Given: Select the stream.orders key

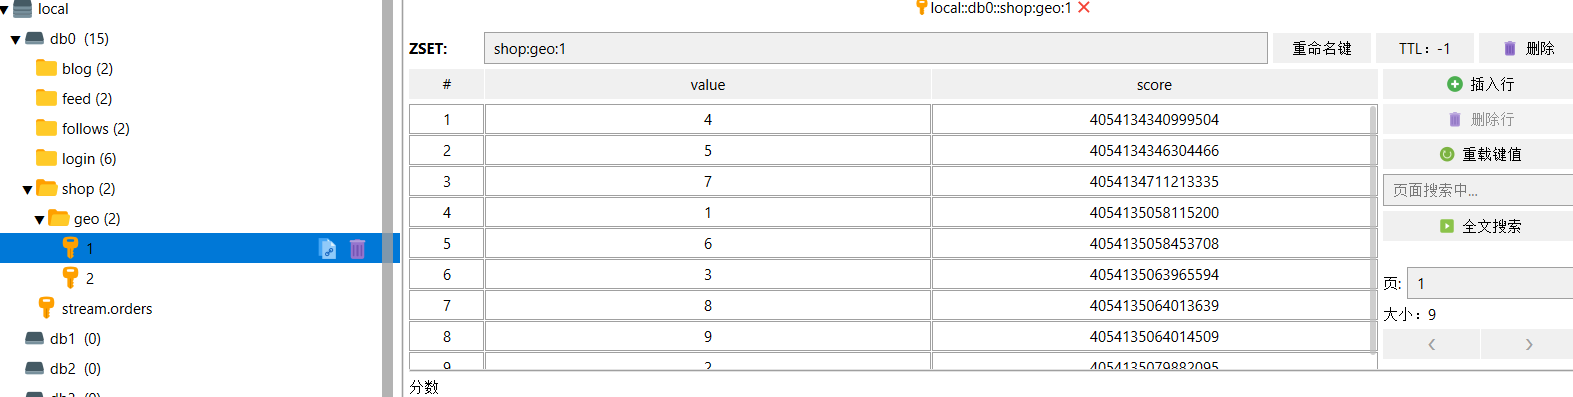Looking at the screenshot, I should pos(107,308).
